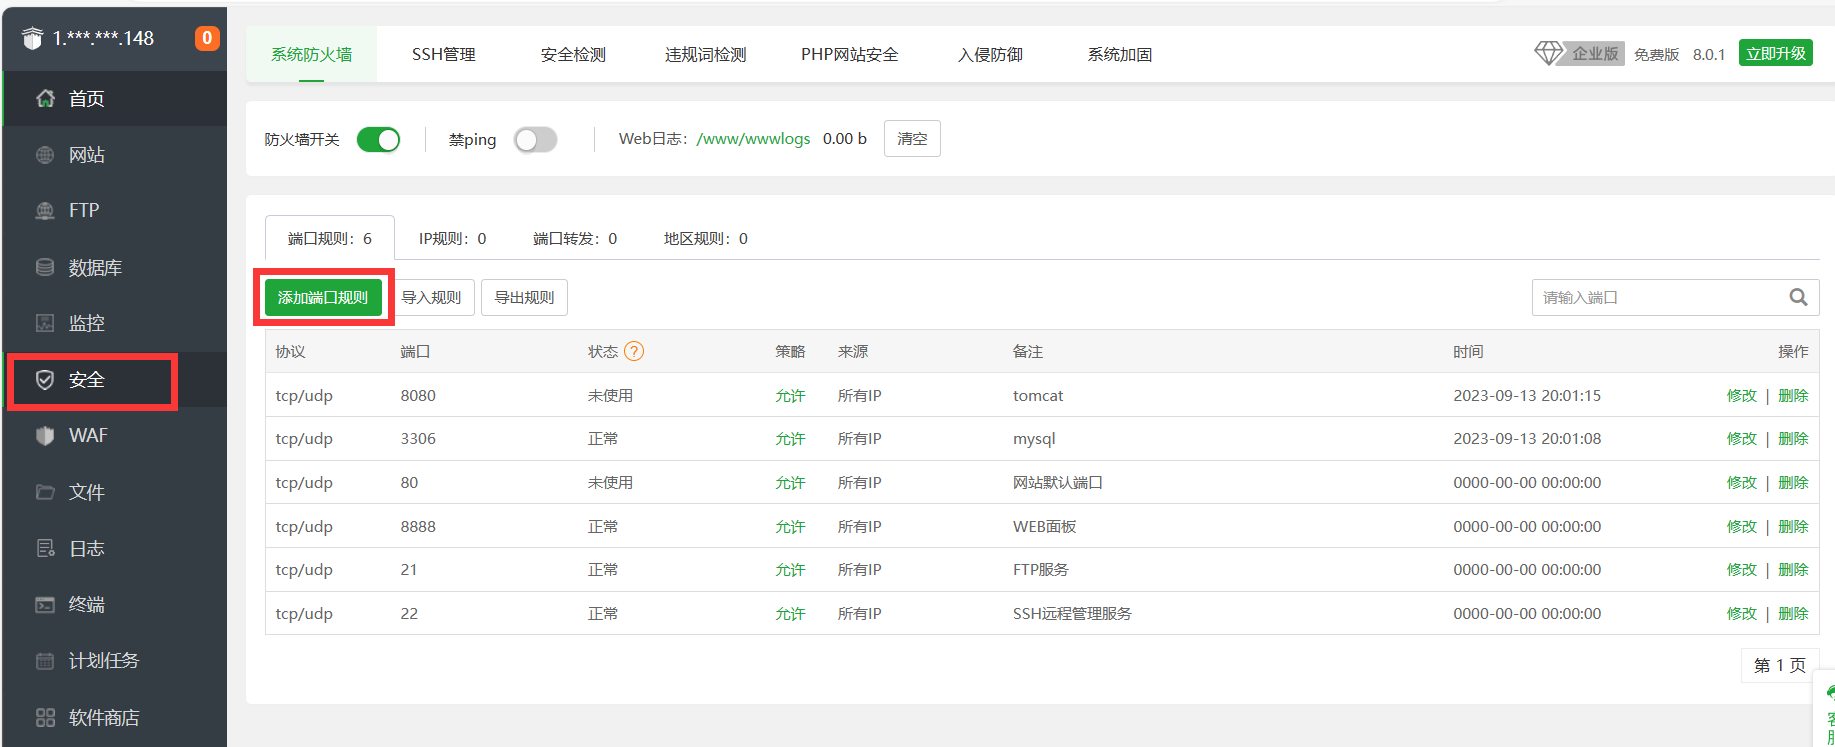
Task: Click the WAF shield icon
Action: click(45, 436)
